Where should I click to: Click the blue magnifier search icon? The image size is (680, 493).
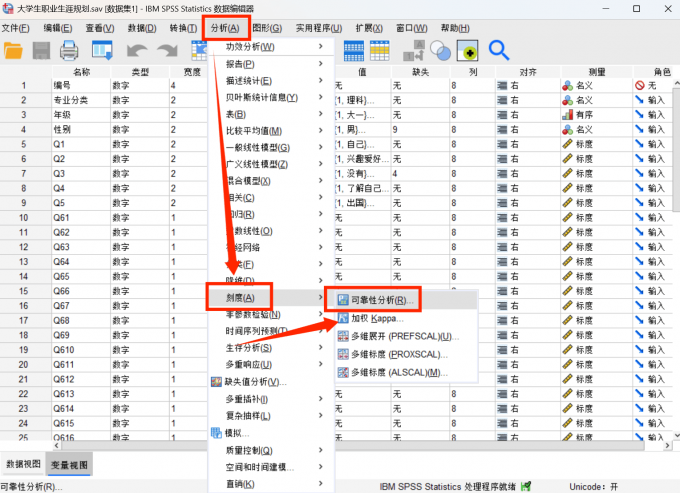pos(499,50)
